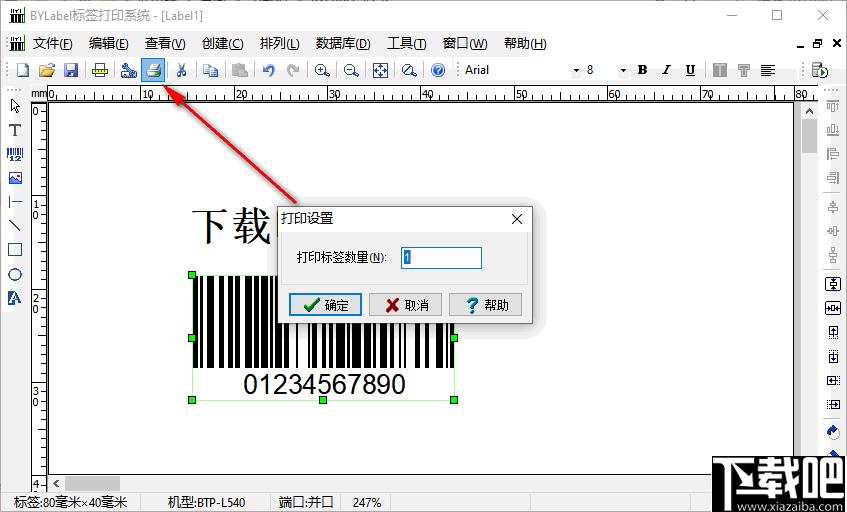Open label size setup ruler icon
The height and width of the screenshot is (512, 847).
tap(100, 70)
